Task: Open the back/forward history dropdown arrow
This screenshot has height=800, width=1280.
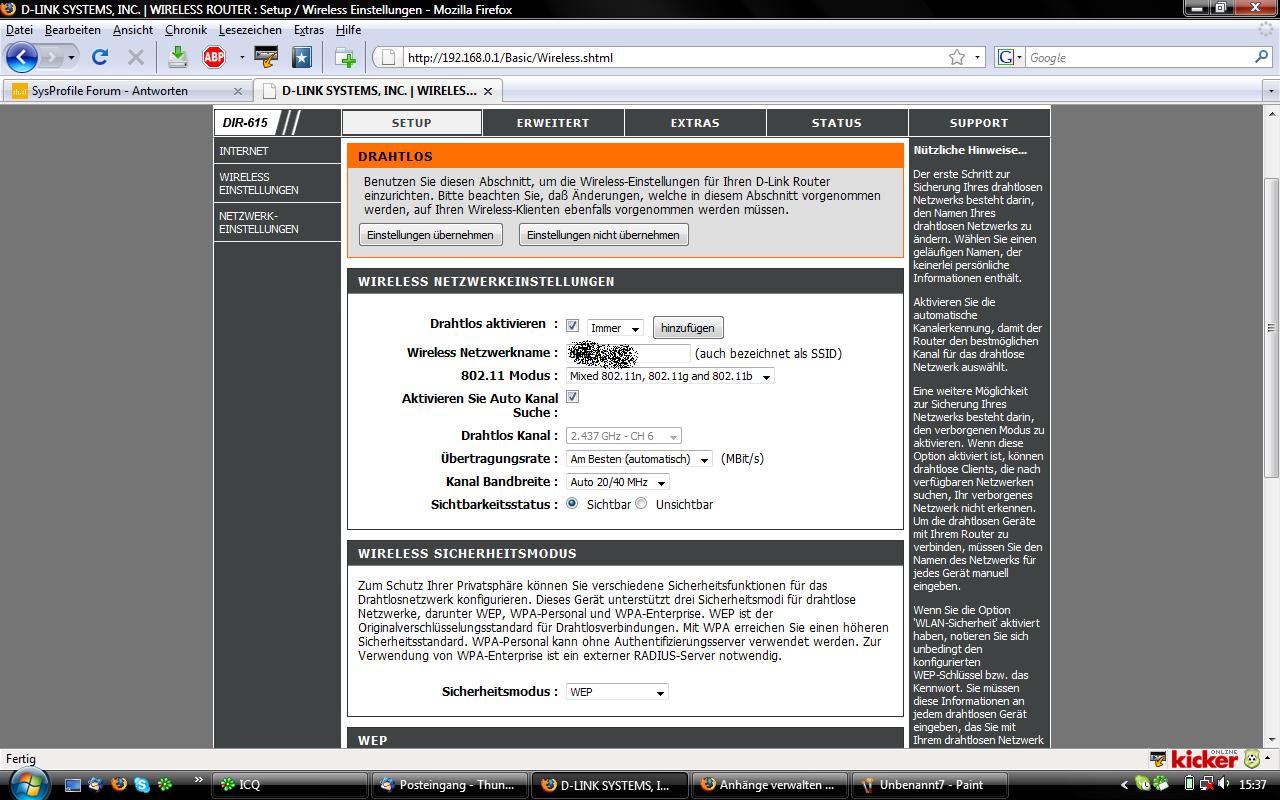Action: point(72,58)
